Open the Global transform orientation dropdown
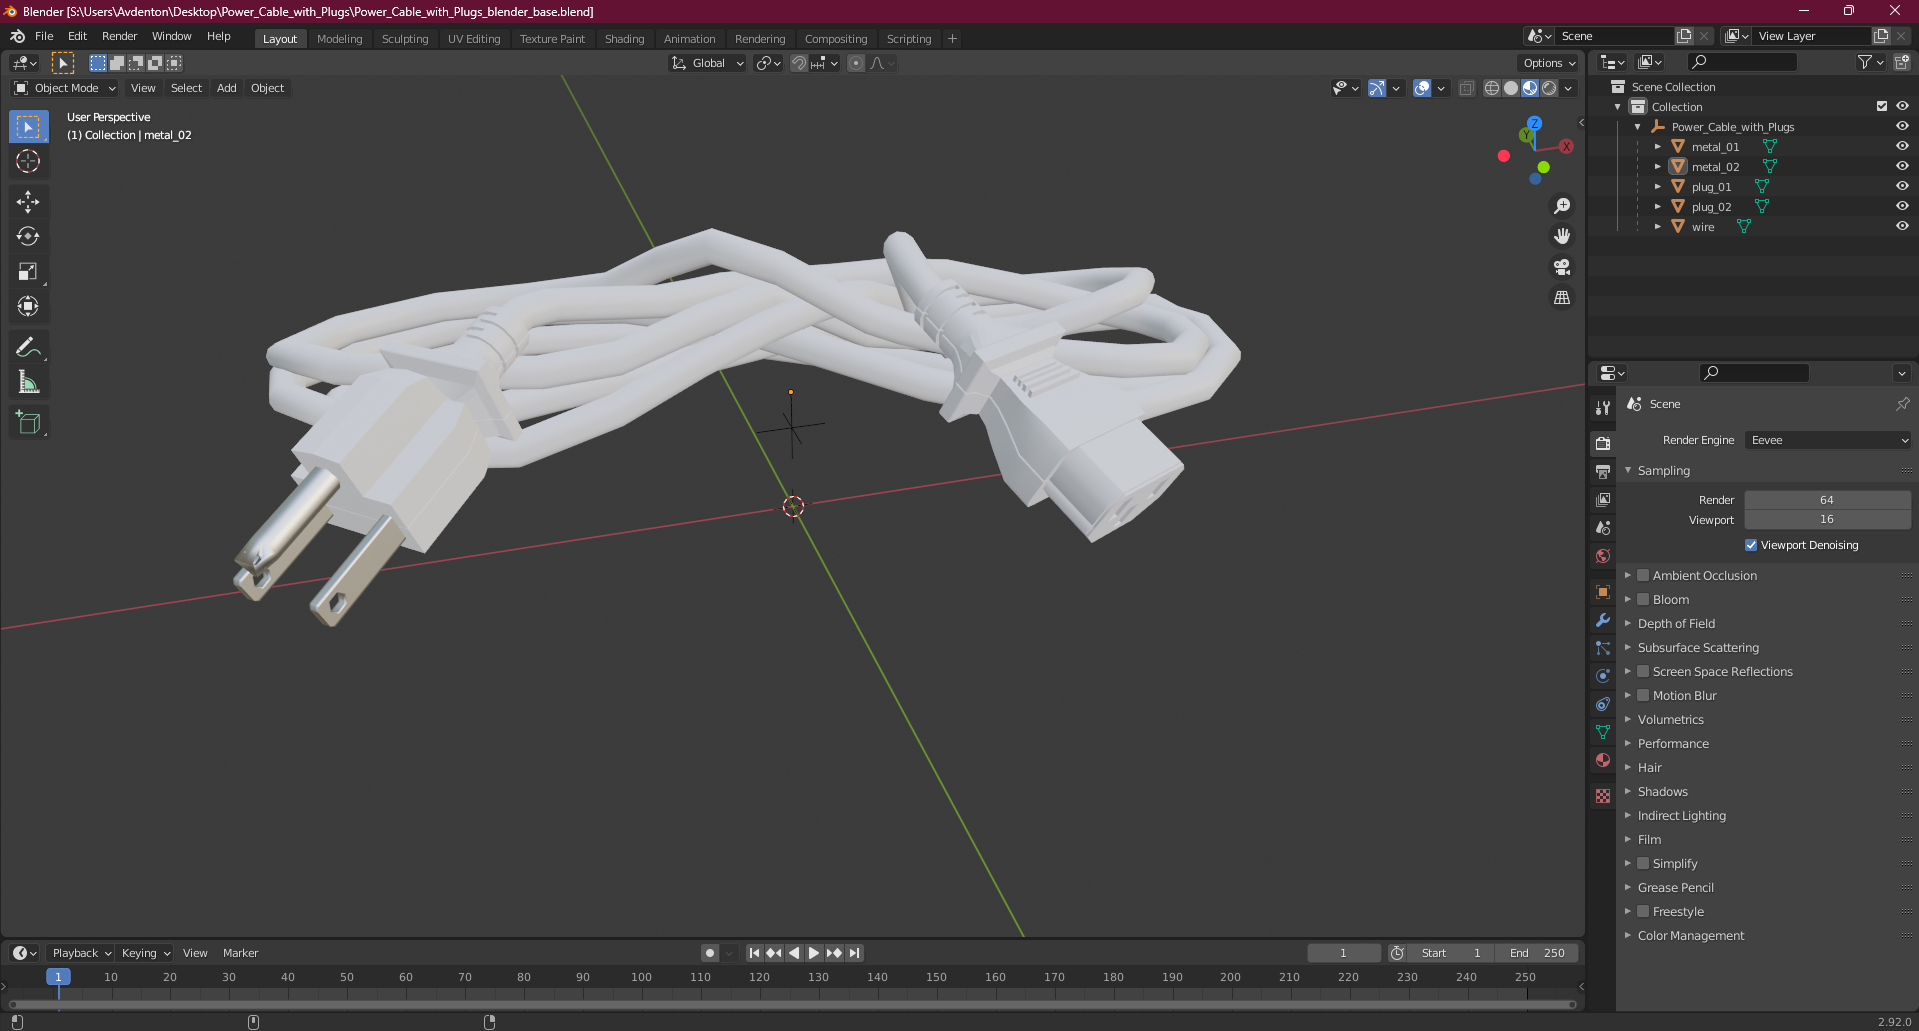1919x1031 pixels. 708,63
